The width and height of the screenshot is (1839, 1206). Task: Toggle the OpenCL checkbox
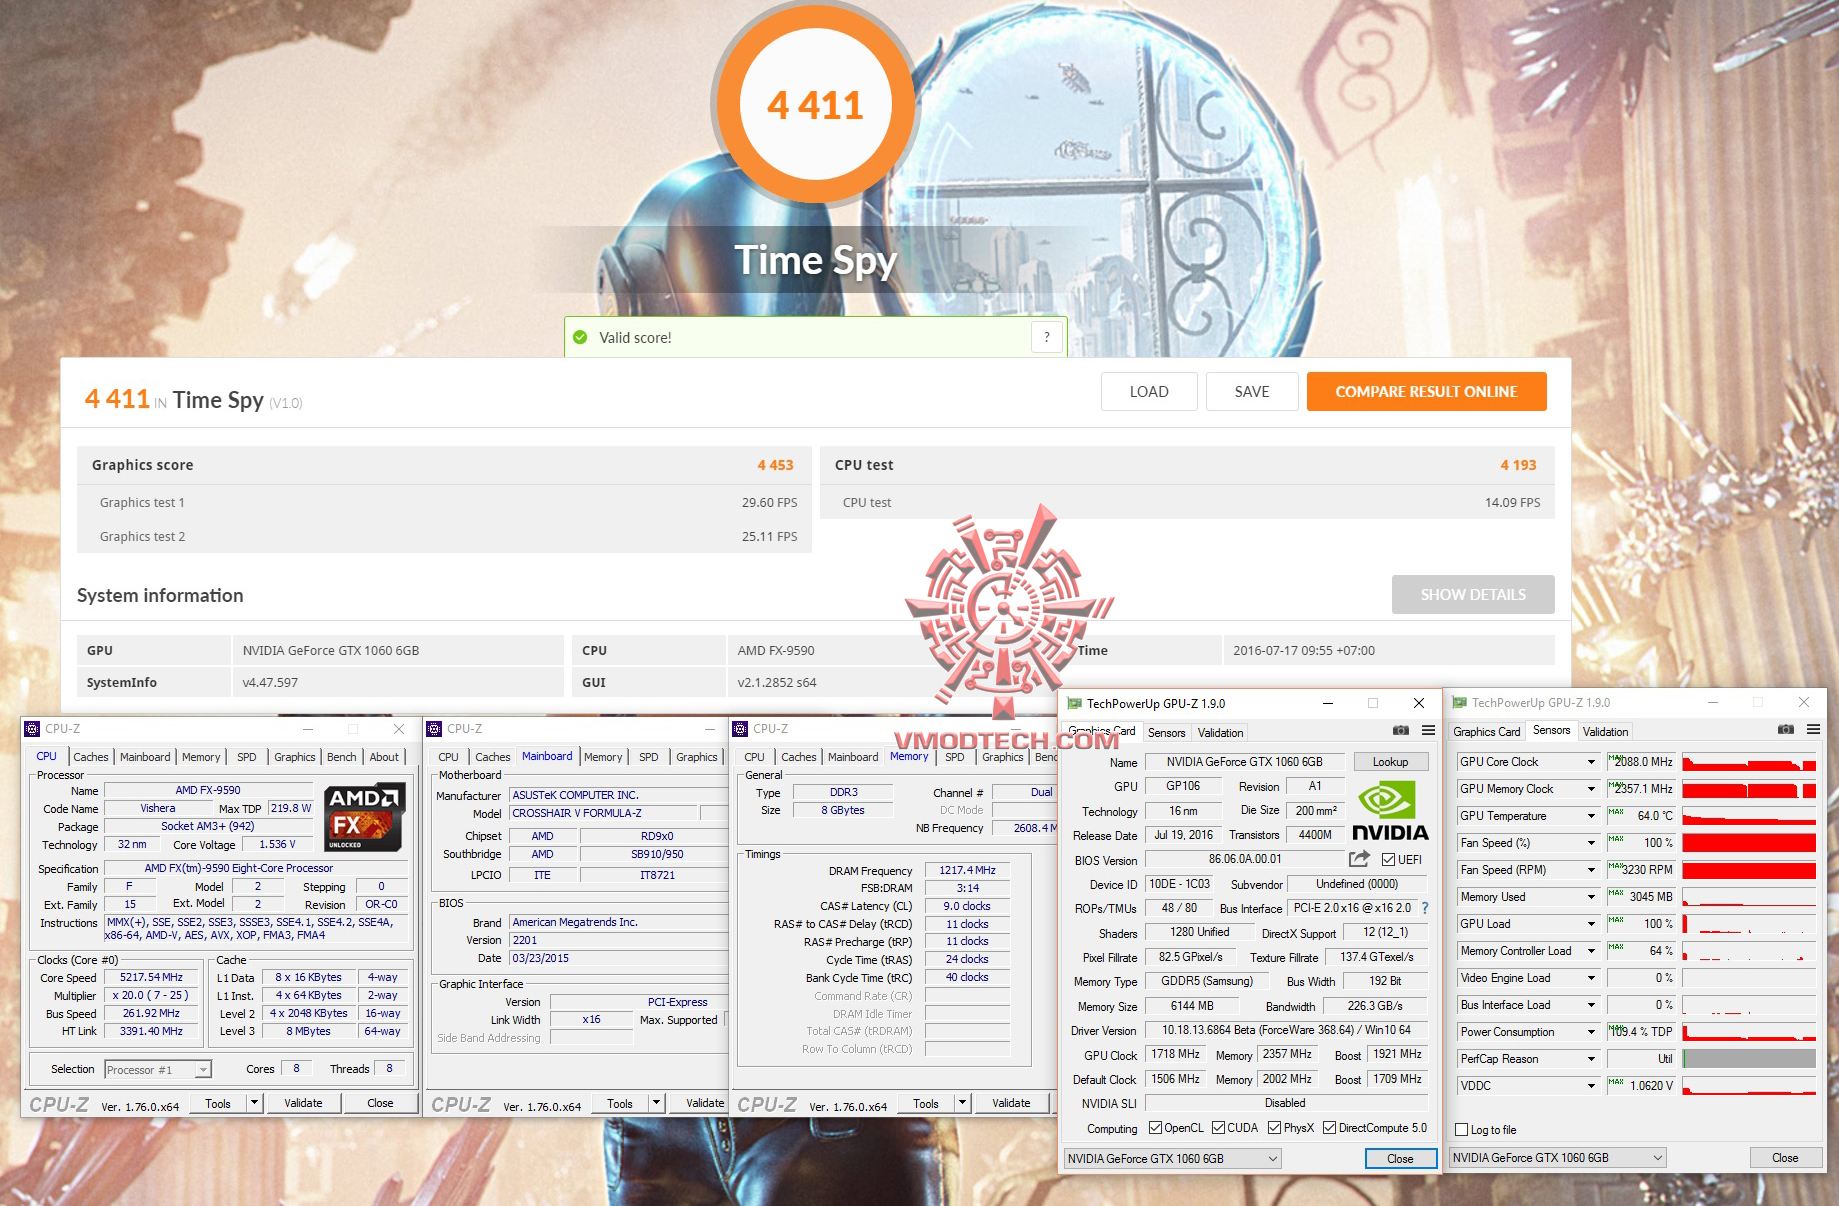[1156, 1128]
